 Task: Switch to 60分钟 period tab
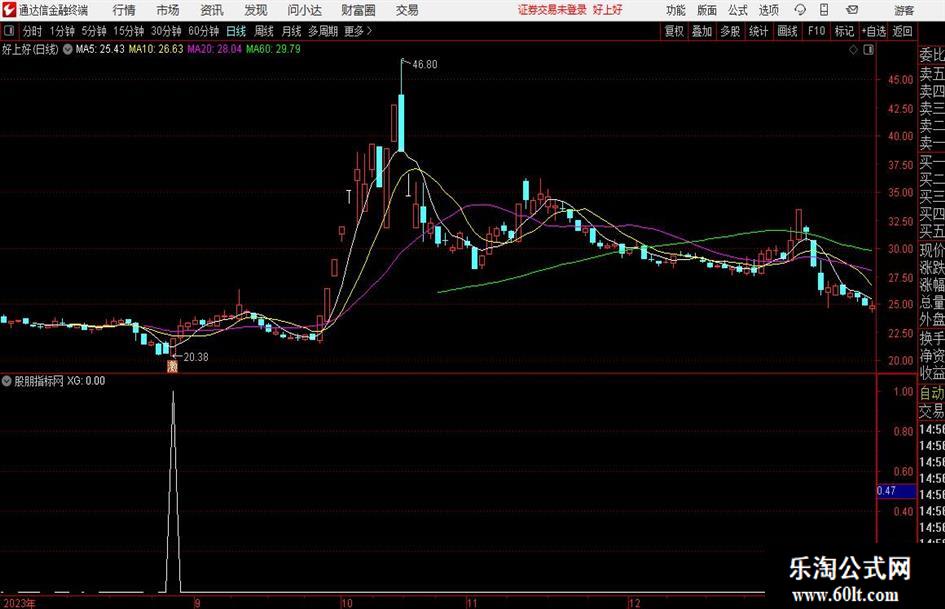[203, 31]
